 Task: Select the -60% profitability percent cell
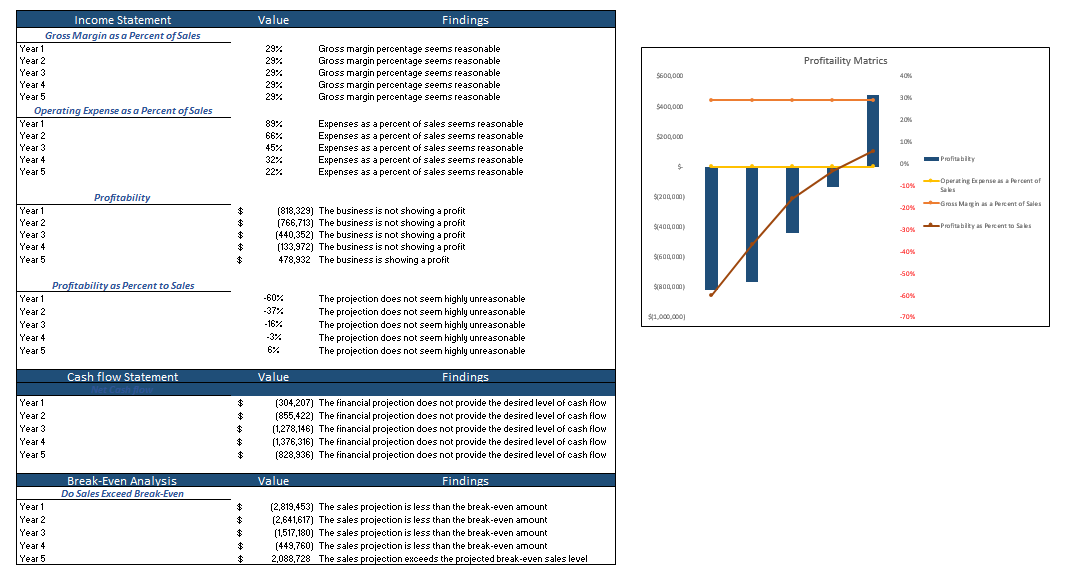point(273,299)
